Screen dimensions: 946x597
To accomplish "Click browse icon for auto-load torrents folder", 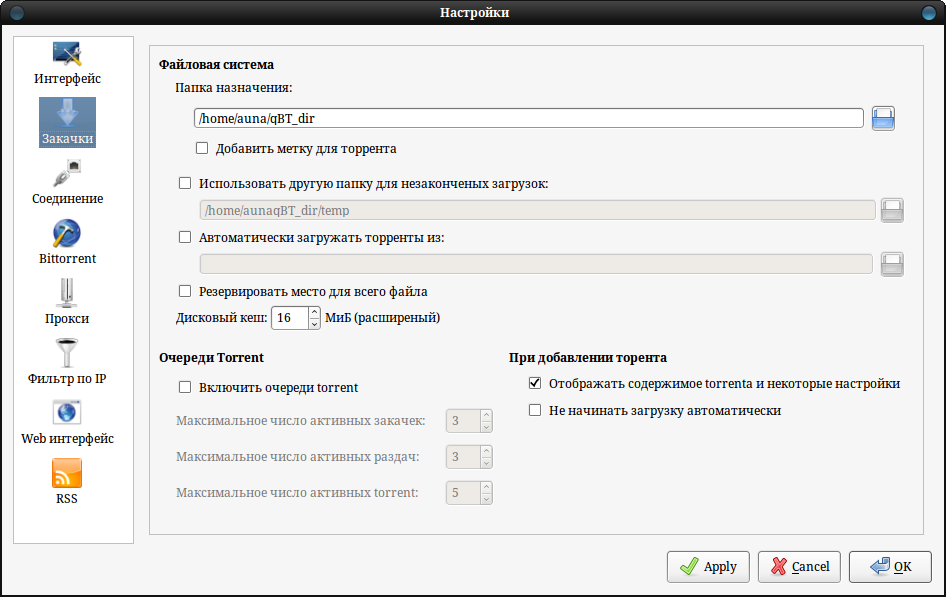I will tap(892, 264).
